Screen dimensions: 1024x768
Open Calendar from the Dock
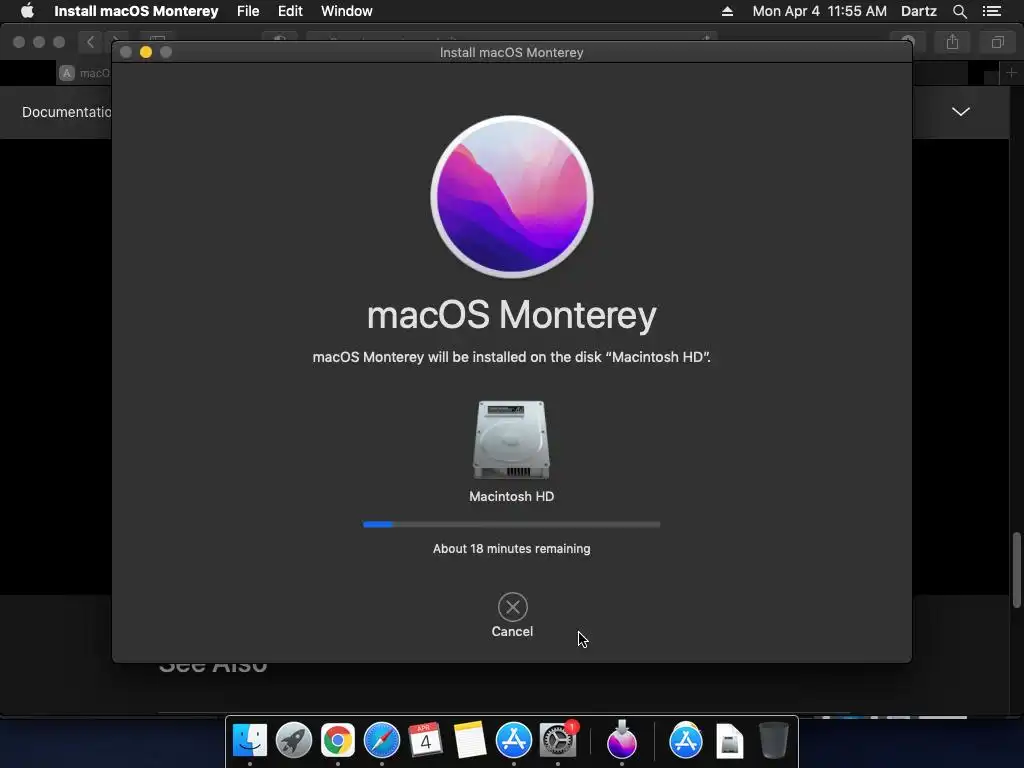[425, 741]
